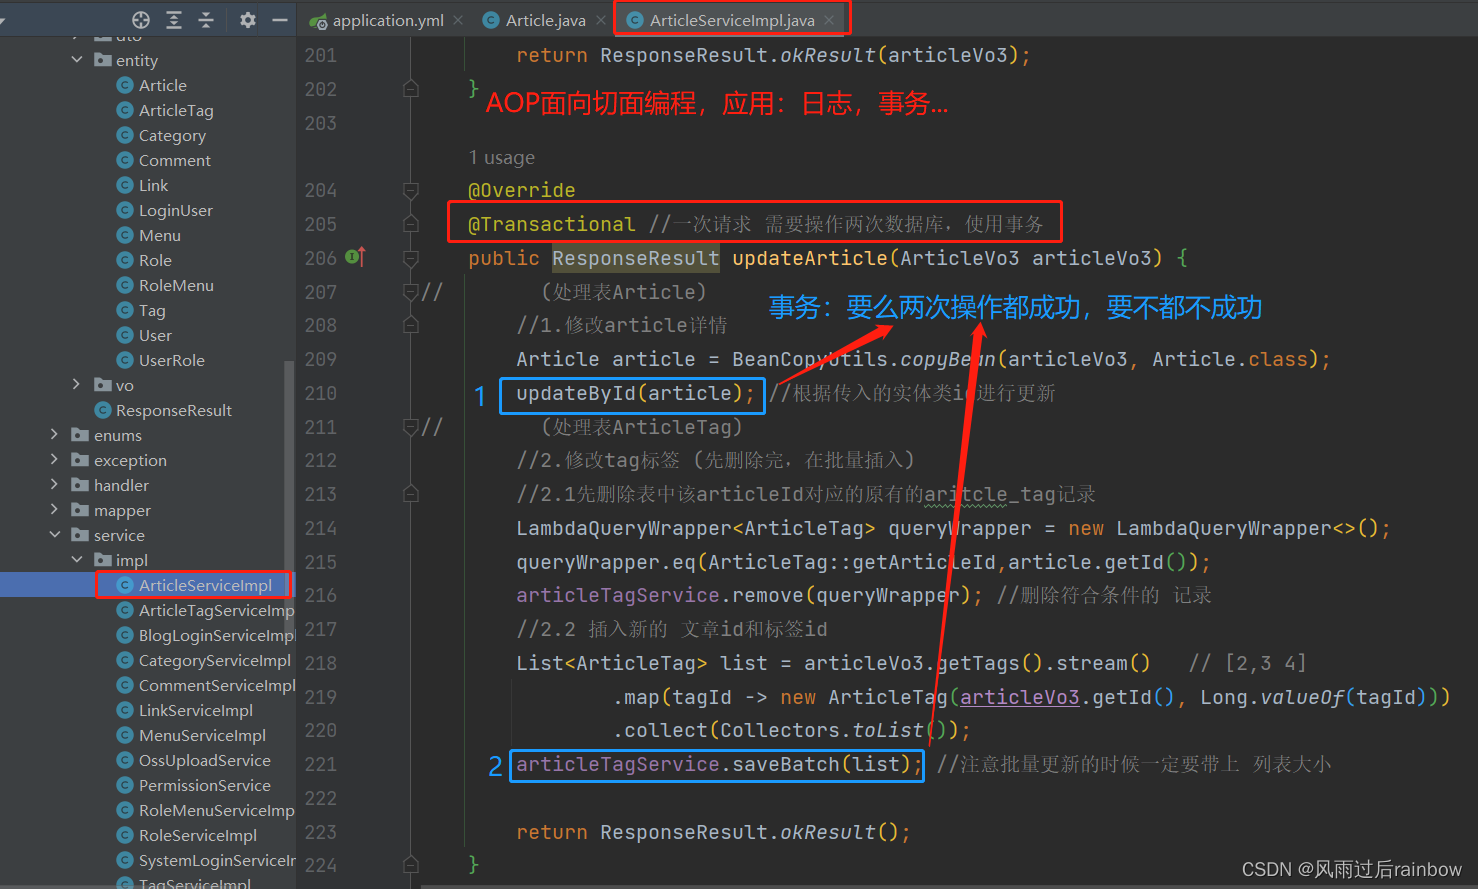1478x889 pixels.
Task: Click the Select Opened File target icon
Action: pyautogui.click(x=141, y=20)
